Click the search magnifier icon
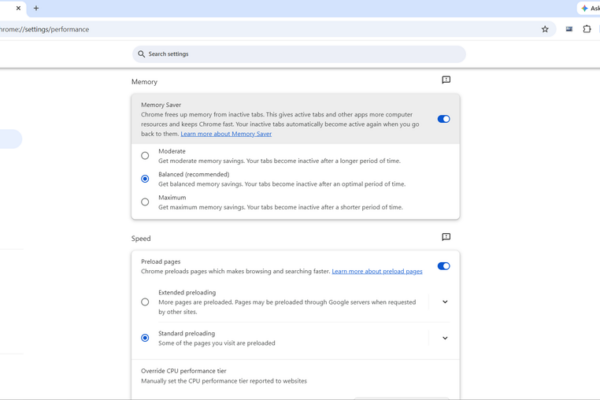The image size is (600, 400). click(x=141, y=54)
